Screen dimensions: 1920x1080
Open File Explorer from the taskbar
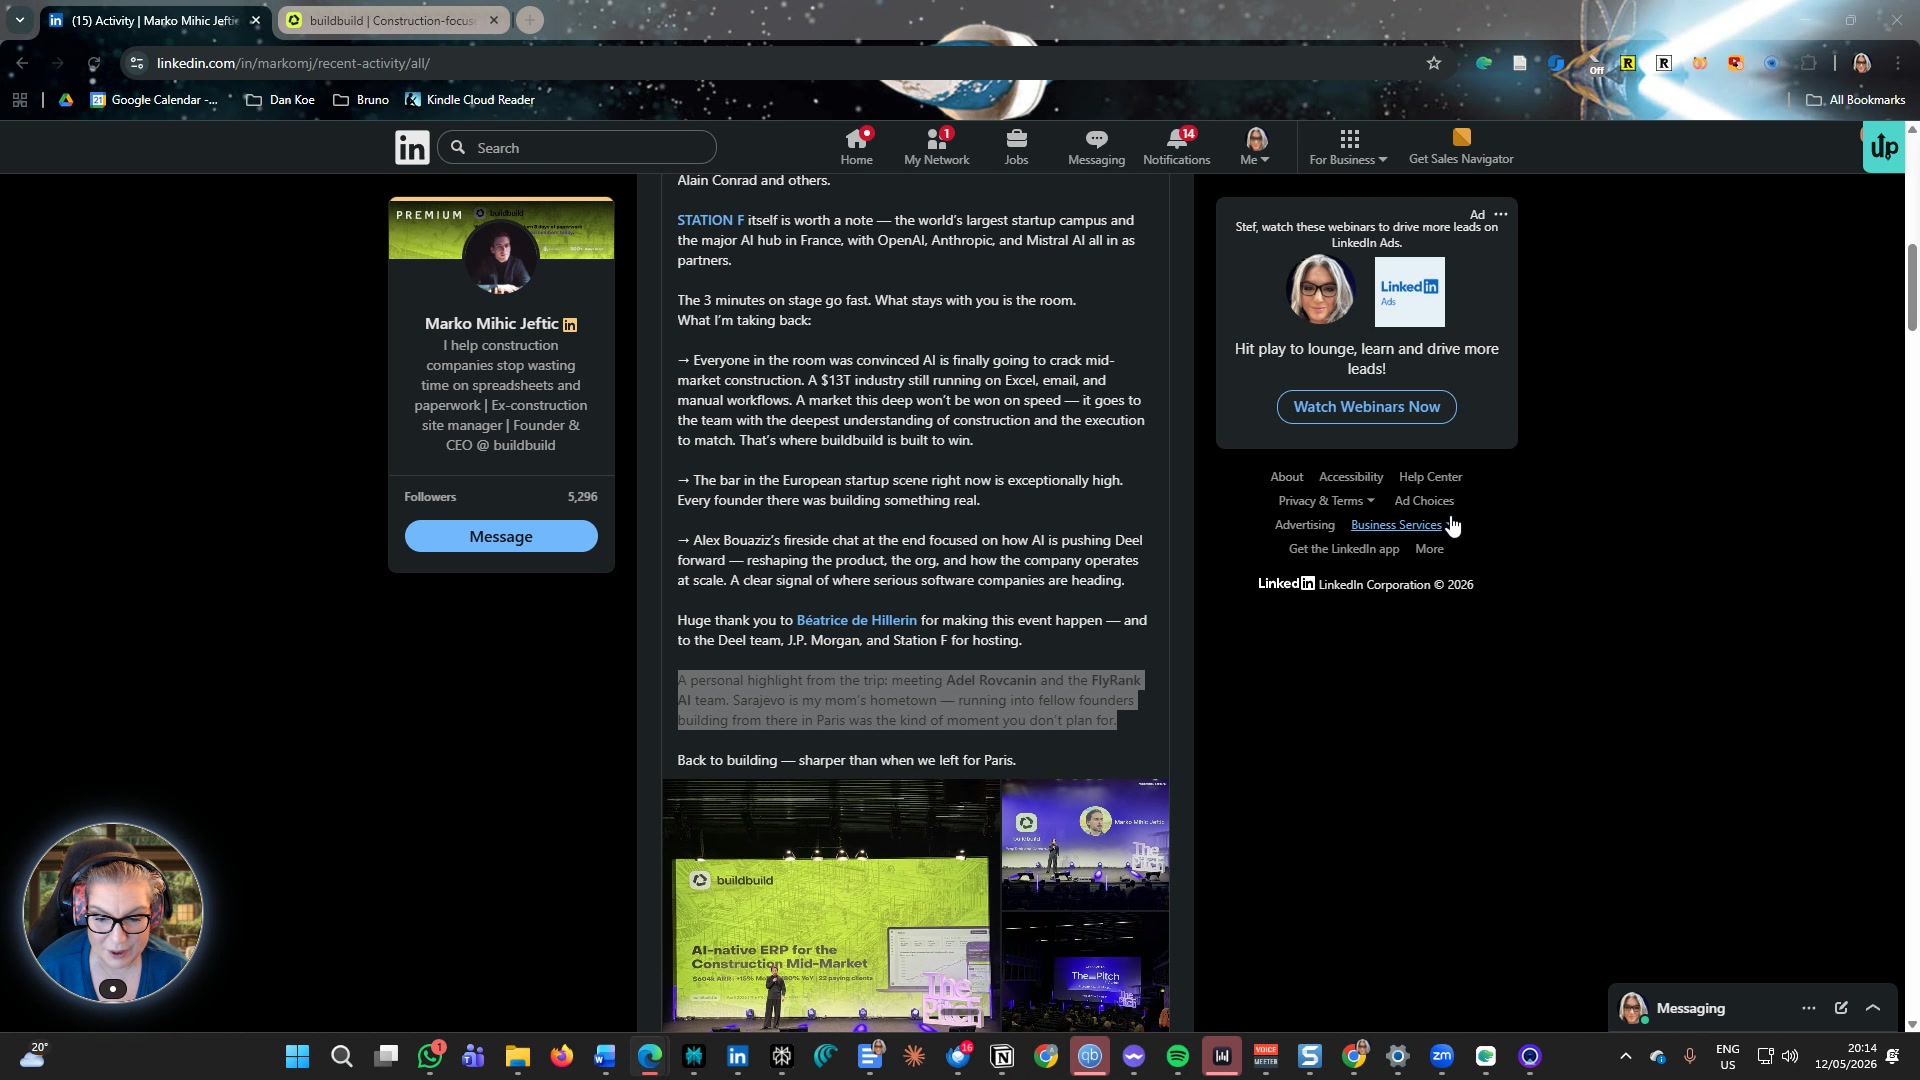click(517, 1056)
